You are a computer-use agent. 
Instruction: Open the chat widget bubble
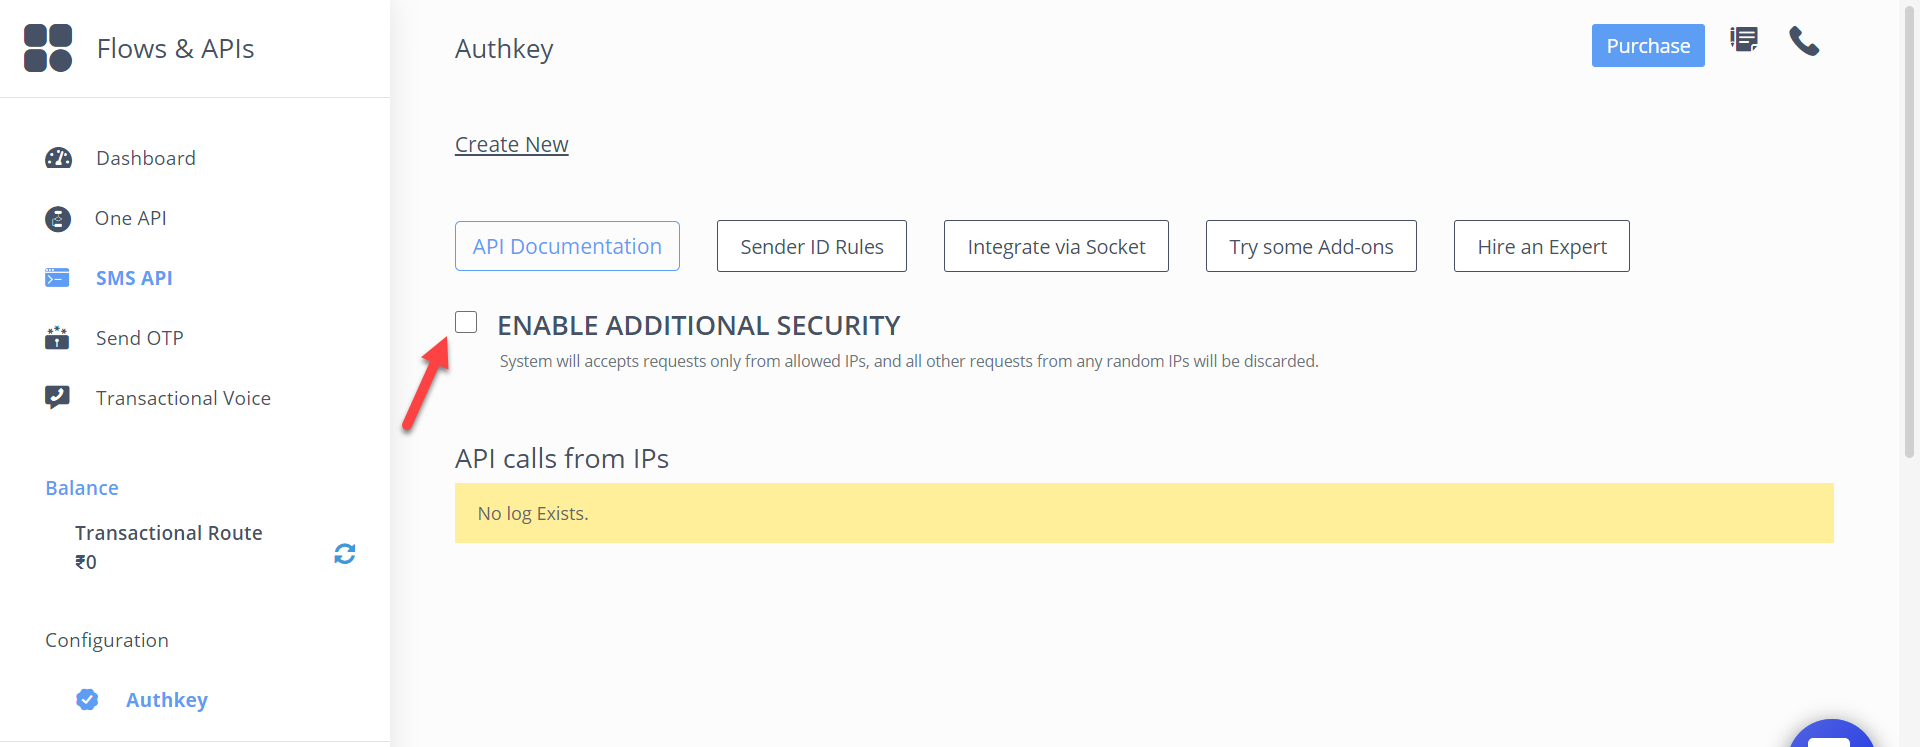pyautogui.click(x=1831, y=735)
